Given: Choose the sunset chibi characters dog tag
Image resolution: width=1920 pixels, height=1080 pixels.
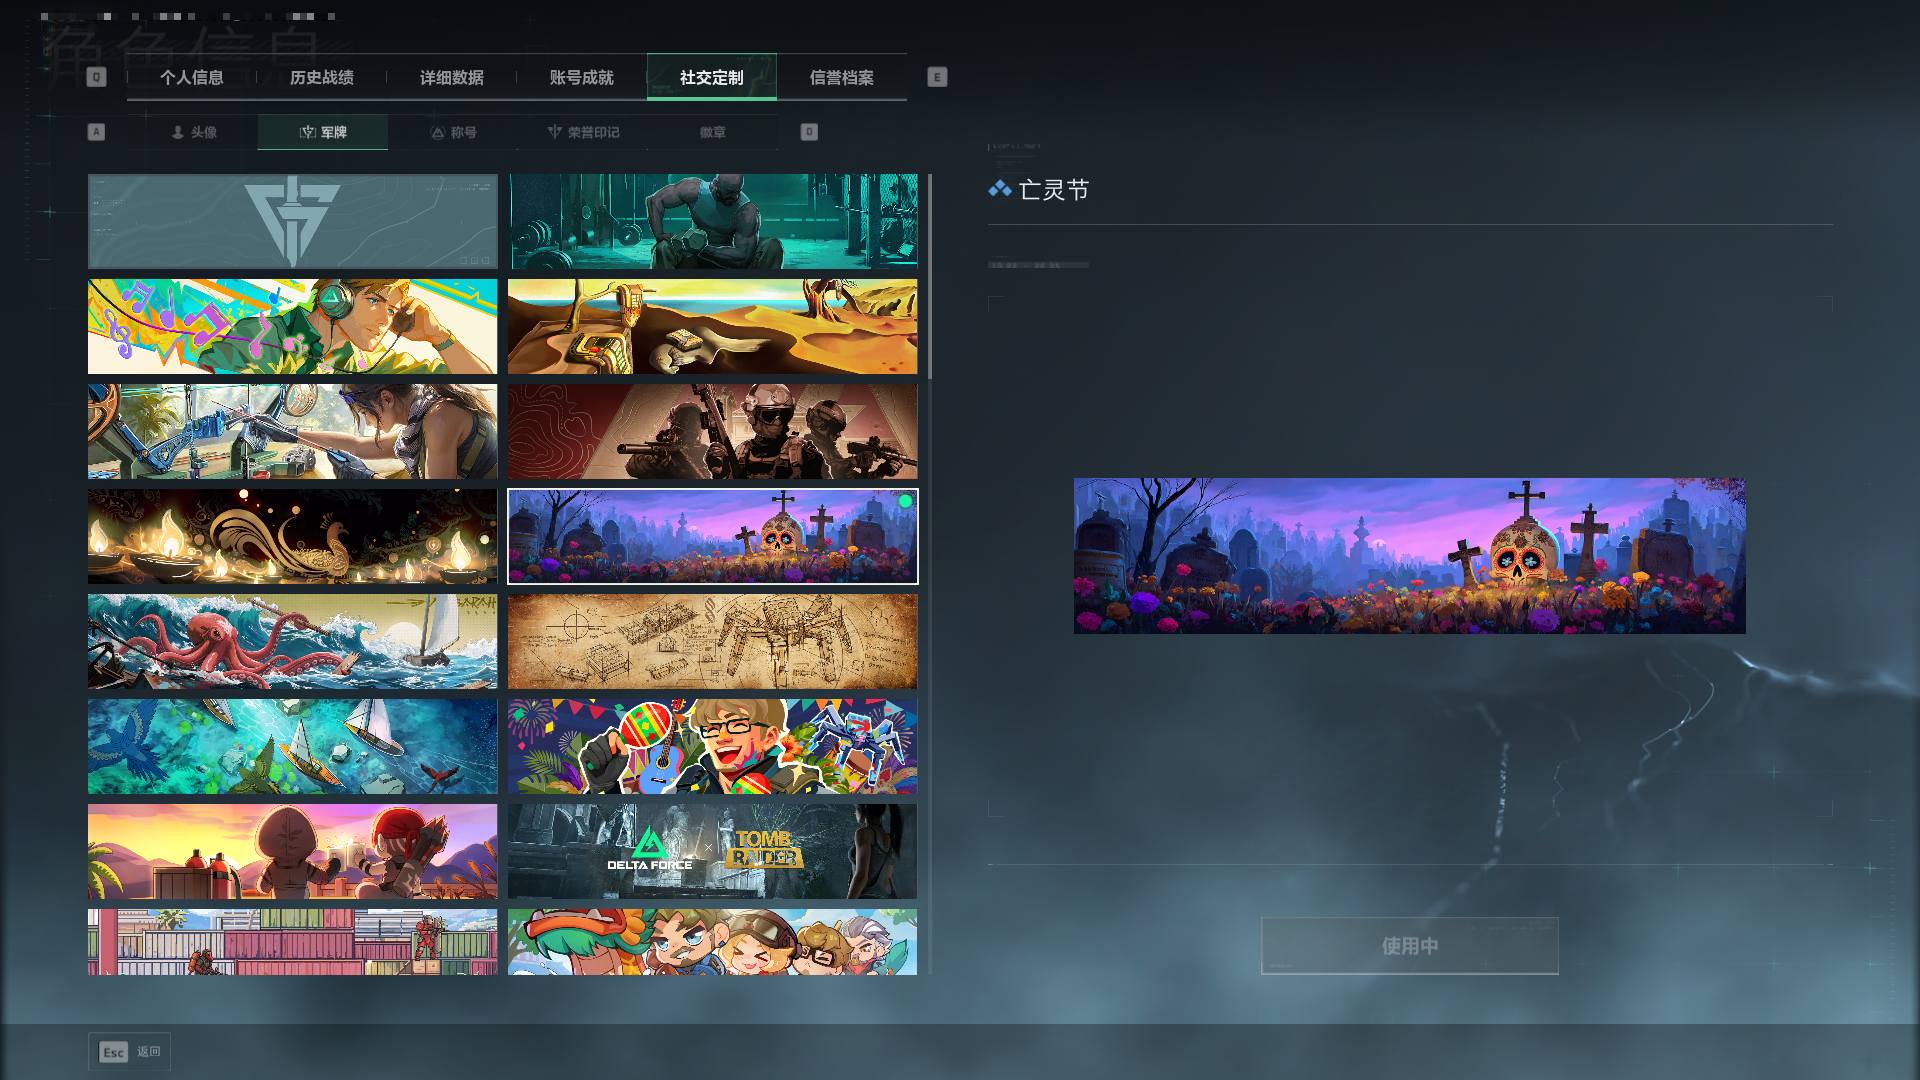Looking at the screenshot, I should point(292,851).
